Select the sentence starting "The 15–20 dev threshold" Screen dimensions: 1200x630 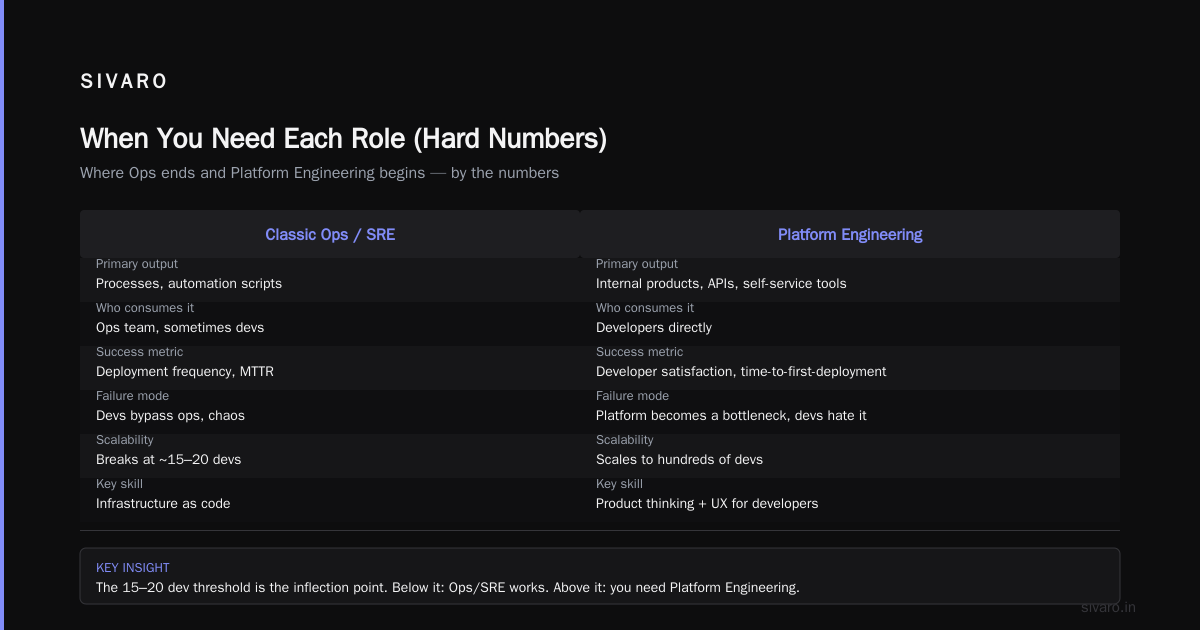pos(448,587)
